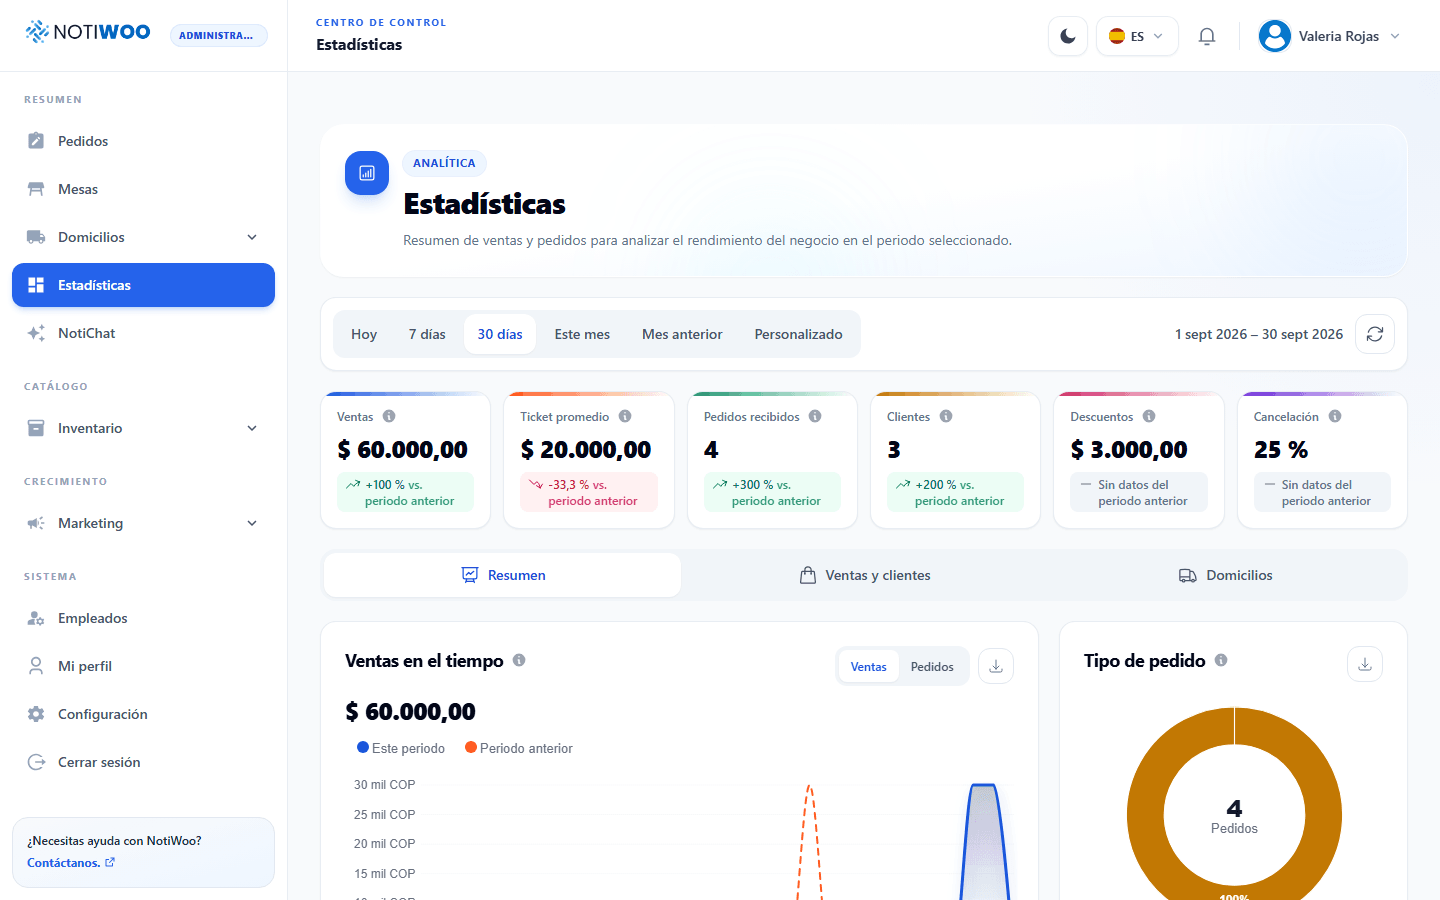Open Mesas in the sidebar
The height and width of the screenshot is (900, 1440).
(143, 189)
